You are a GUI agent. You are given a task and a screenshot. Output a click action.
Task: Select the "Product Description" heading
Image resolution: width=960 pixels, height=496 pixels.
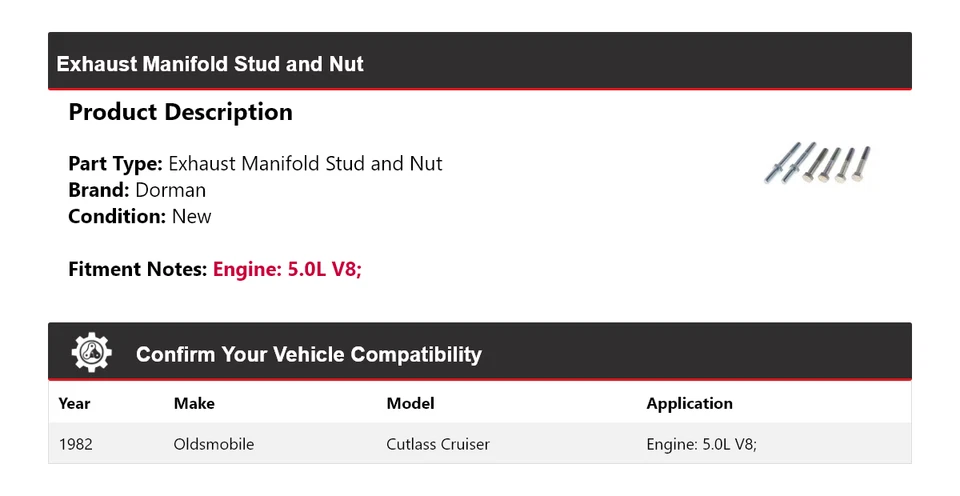click(x=180, y=113)
